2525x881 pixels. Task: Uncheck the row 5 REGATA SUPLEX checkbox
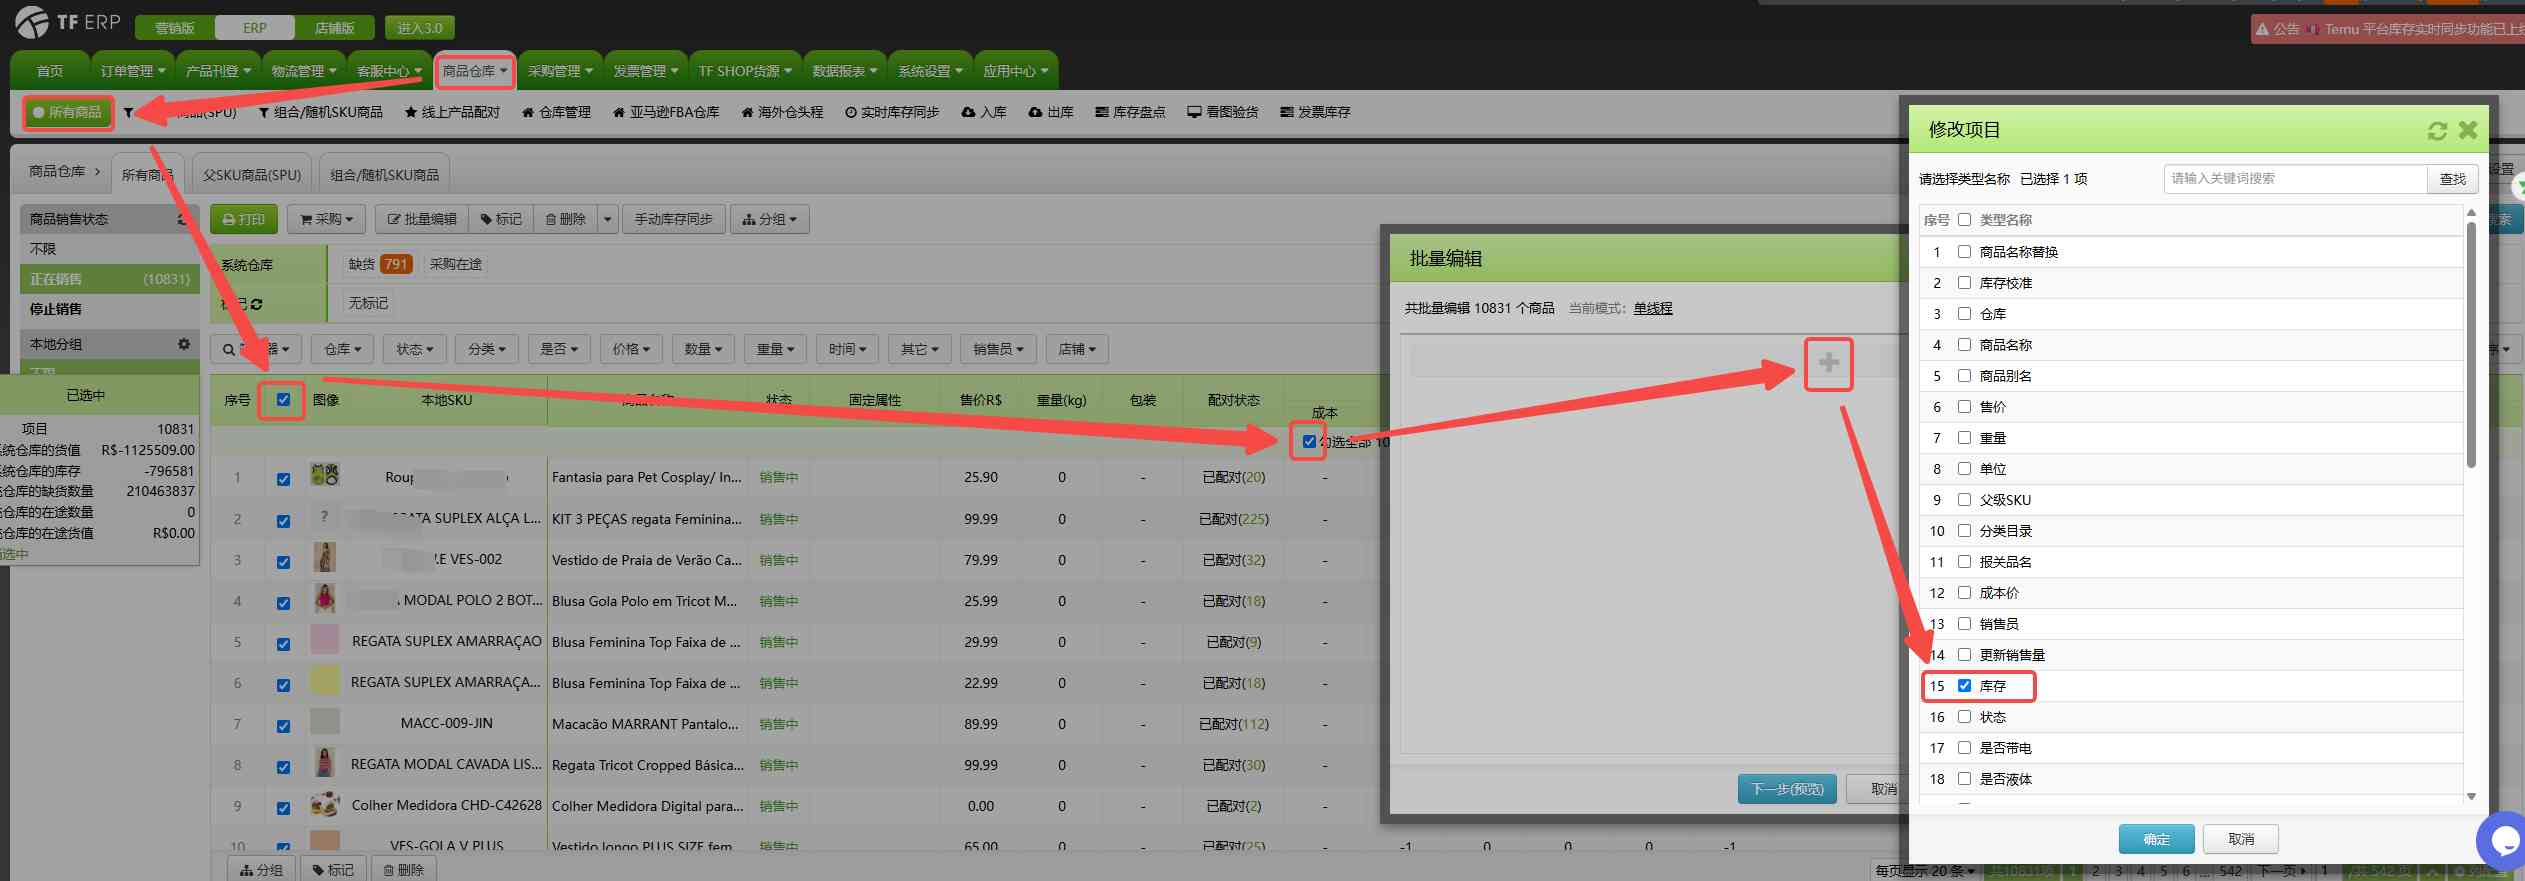tap(283, 644)
